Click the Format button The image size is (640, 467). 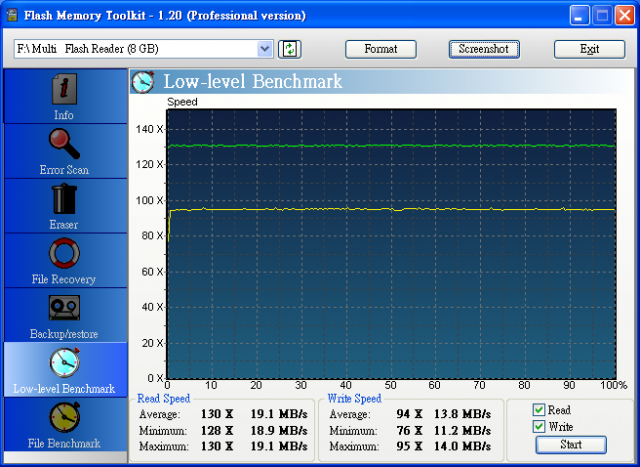(x=381, y=49)
